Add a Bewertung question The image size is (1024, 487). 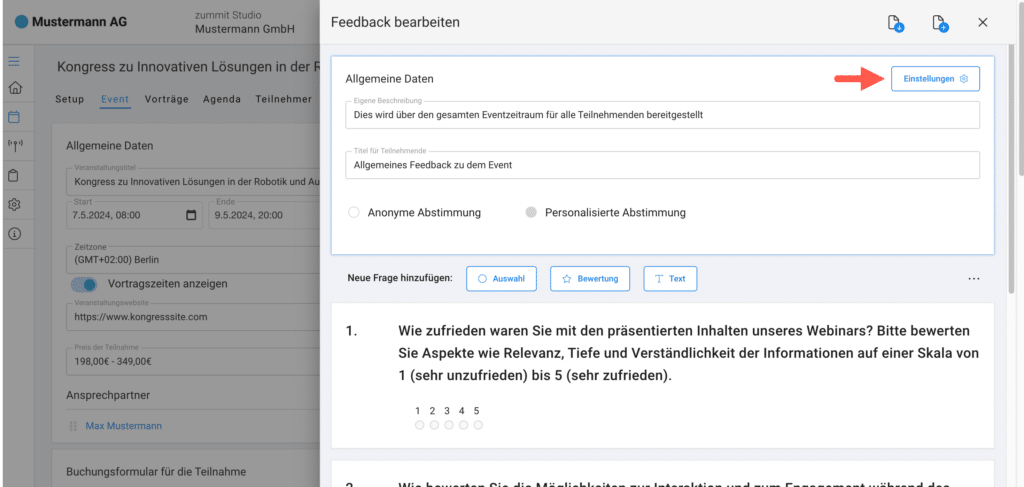click(589, 278)
